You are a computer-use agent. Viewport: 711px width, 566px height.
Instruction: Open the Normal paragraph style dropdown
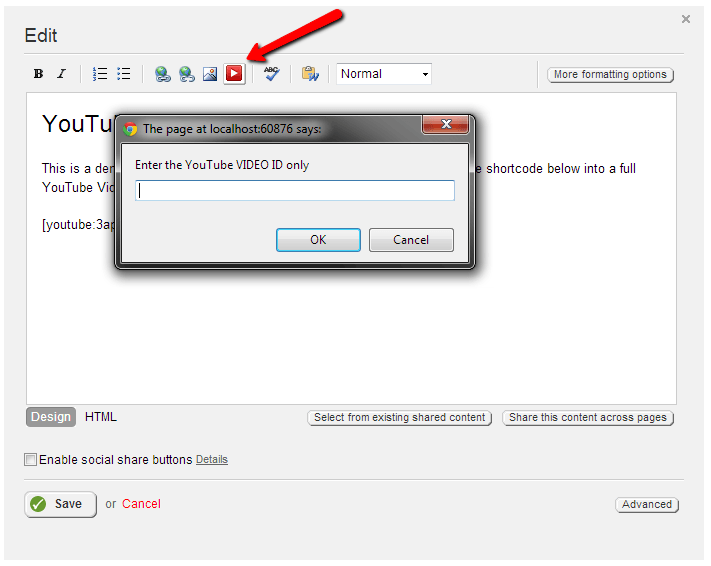coord(384,73)
